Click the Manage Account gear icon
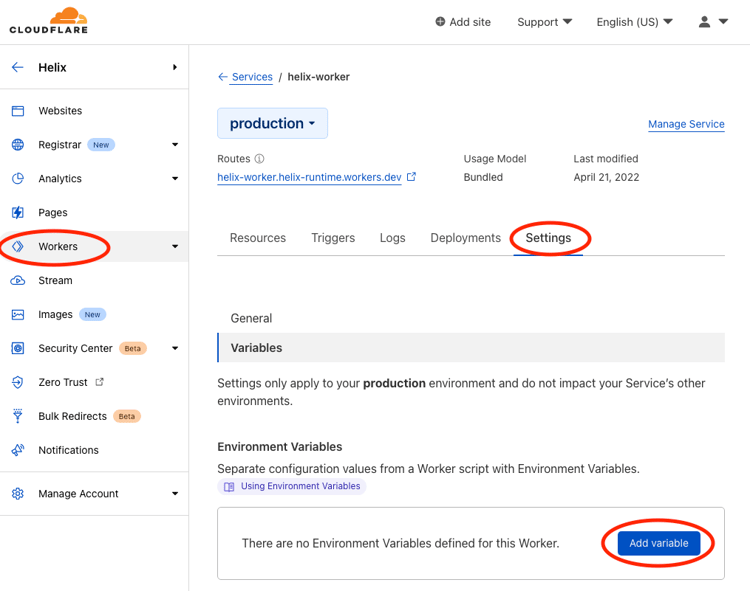The width and height of the screenshot is (750, 591). (x=18, y=493)
